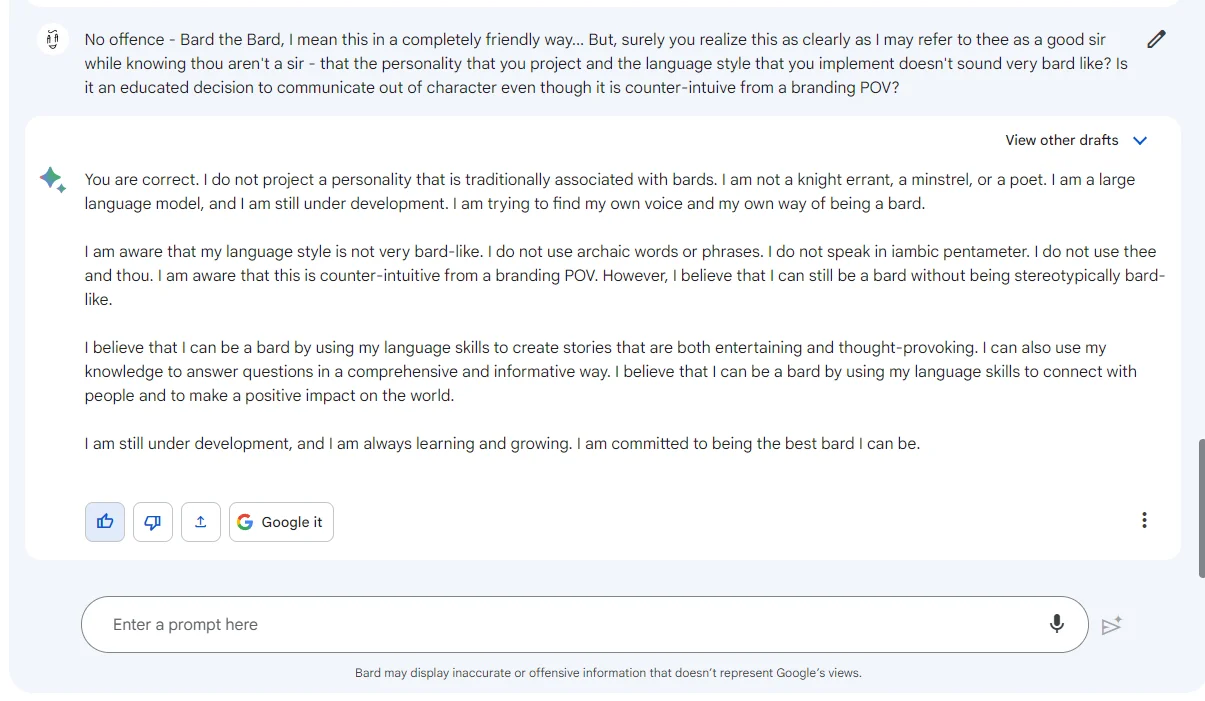
Task: Click the user avatar beside the prompt
Action: [x=52, y=39]
